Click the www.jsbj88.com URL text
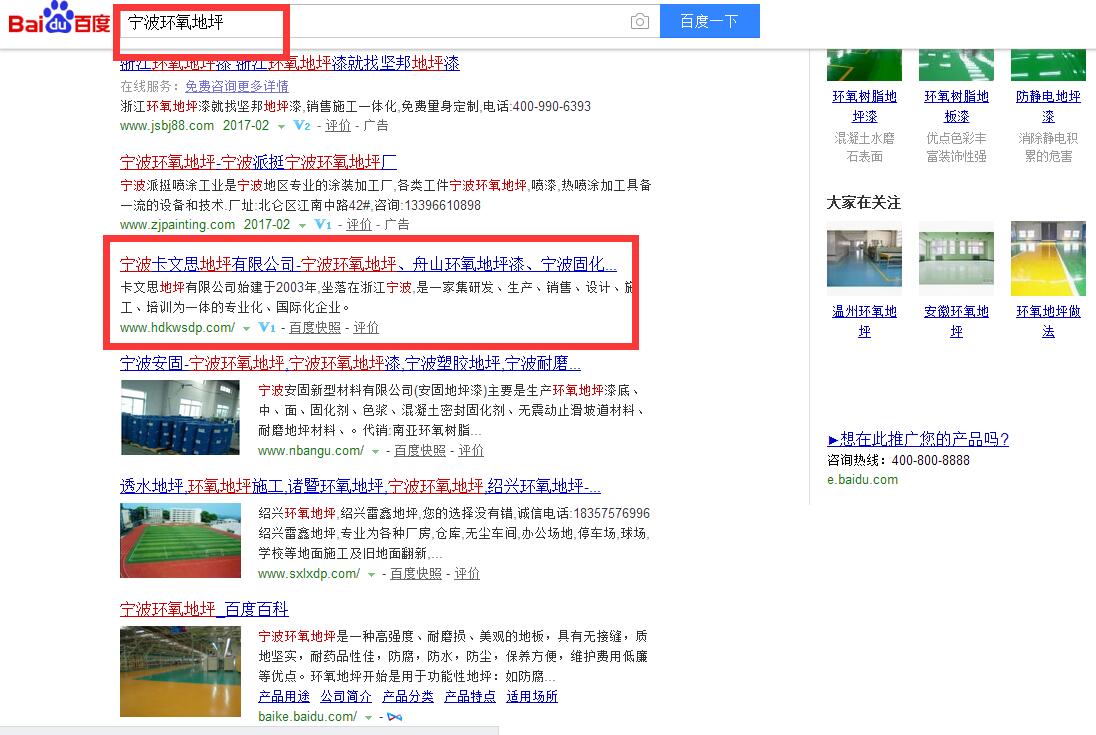 point(167,126)
